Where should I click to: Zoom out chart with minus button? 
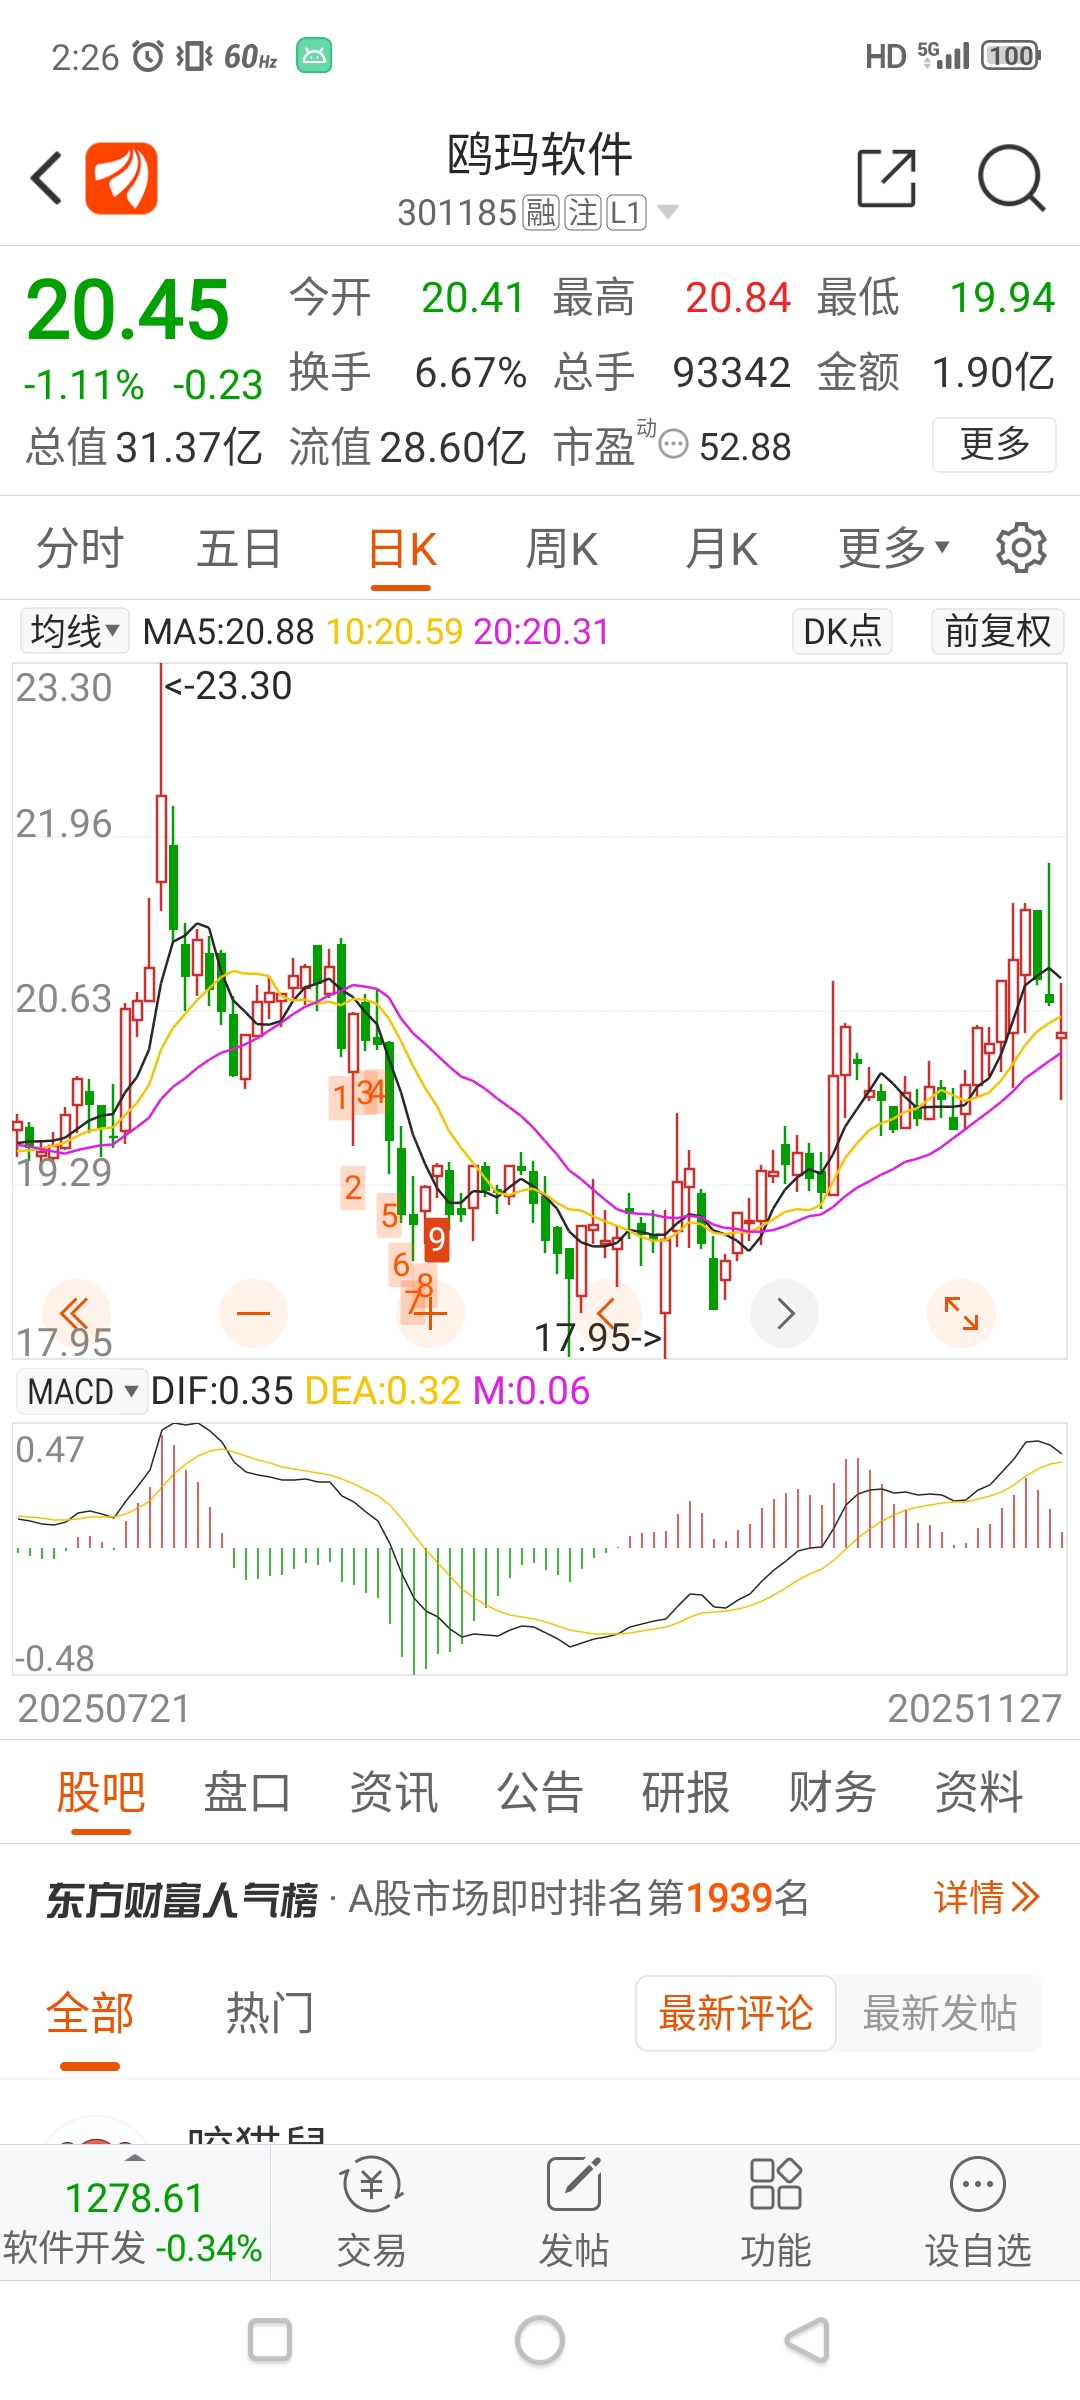coord(253,1313)
